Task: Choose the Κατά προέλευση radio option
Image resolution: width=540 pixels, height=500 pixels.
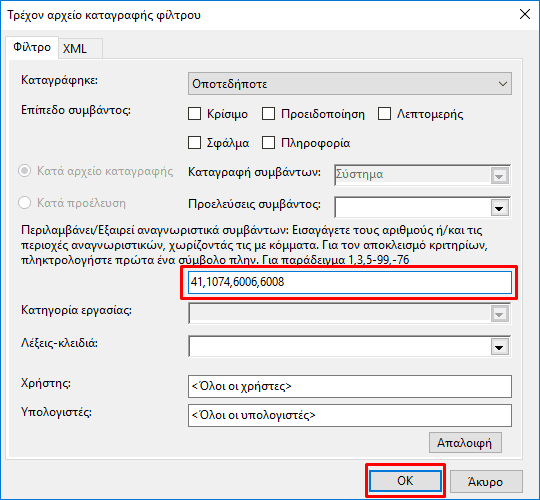Action: (25, 202)
